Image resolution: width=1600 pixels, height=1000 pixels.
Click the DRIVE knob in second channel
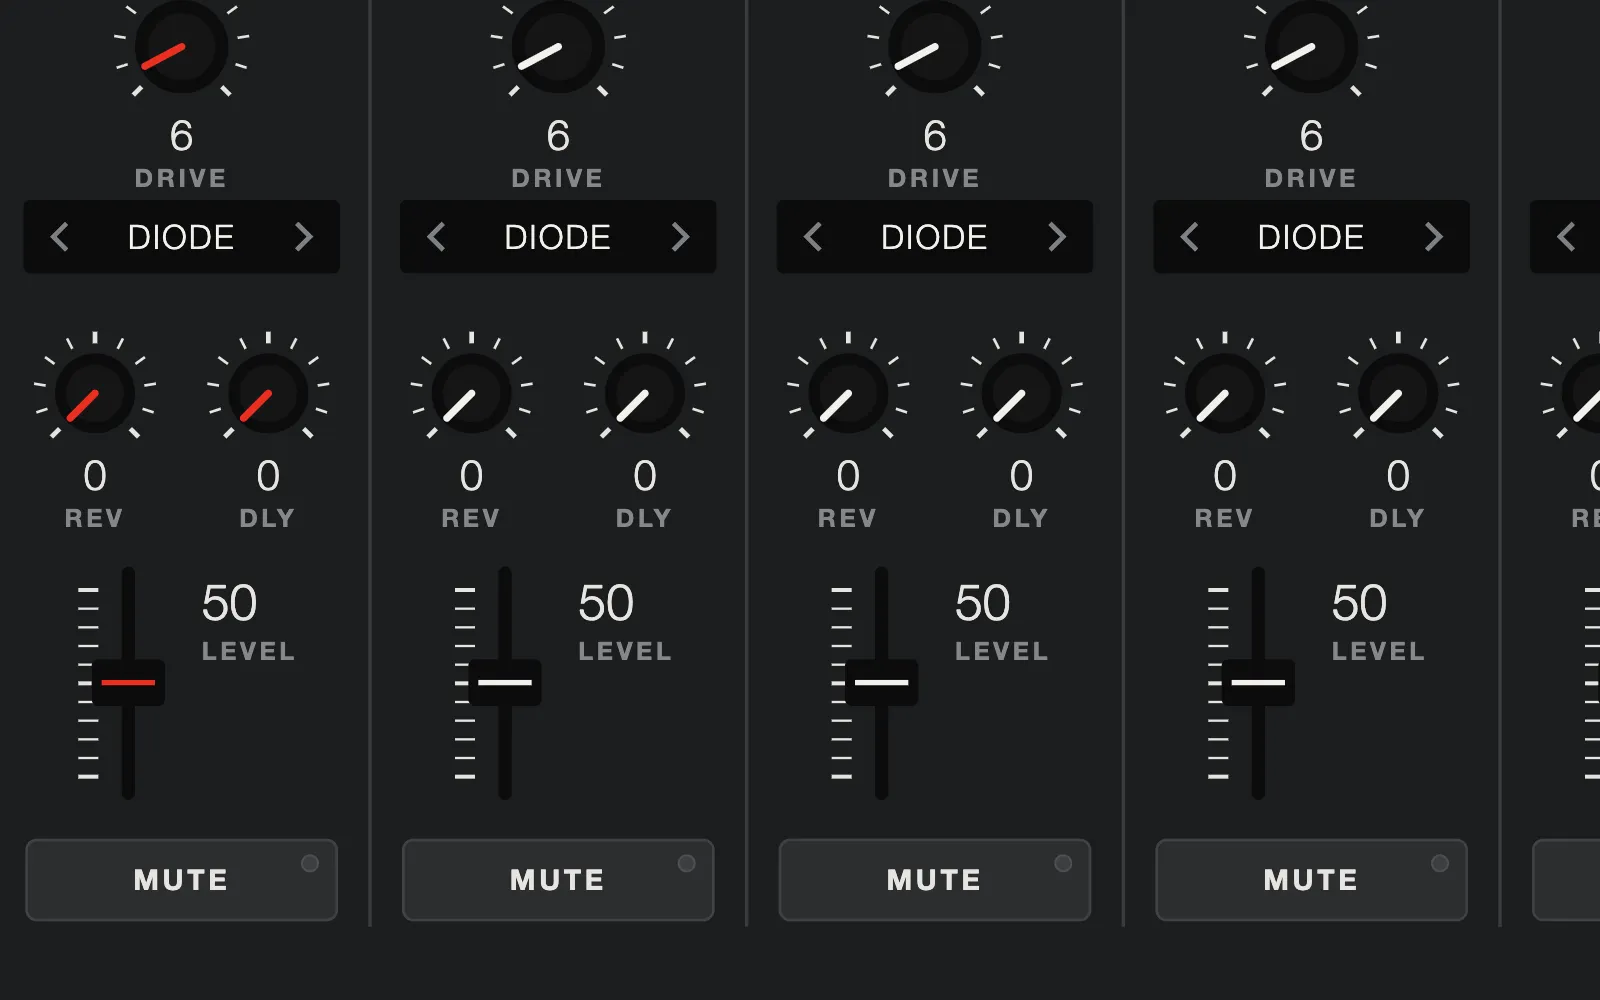click(x=558, y=47)
